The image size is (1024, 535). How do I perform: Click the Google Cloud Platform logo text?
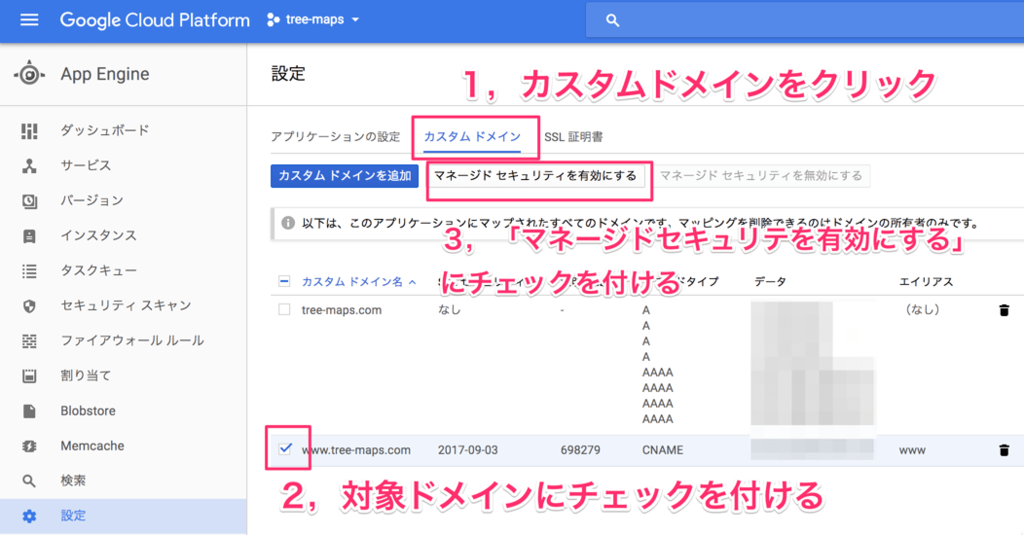pos(155,20)
